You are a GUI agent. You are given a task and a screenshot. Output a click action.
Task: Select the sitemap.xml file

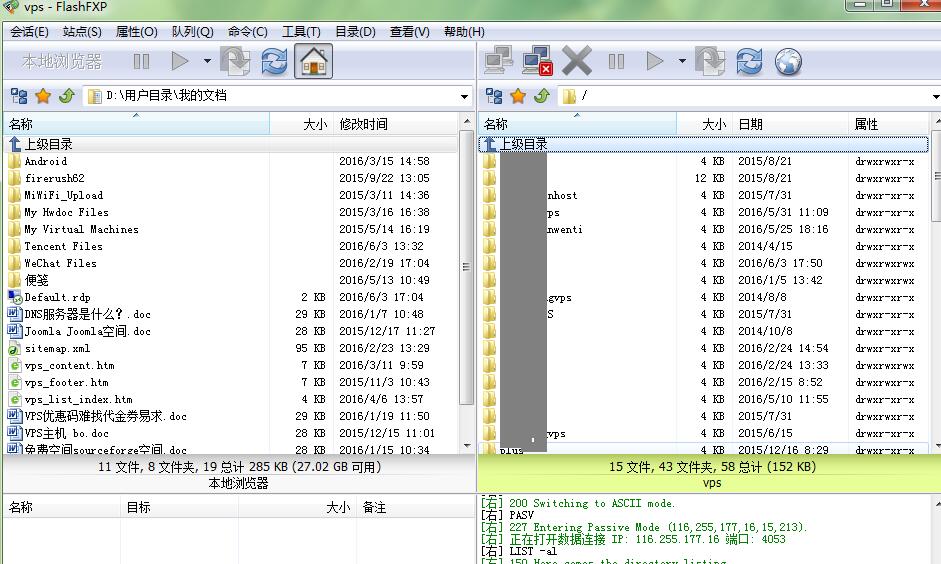click(x=57, y=349)
